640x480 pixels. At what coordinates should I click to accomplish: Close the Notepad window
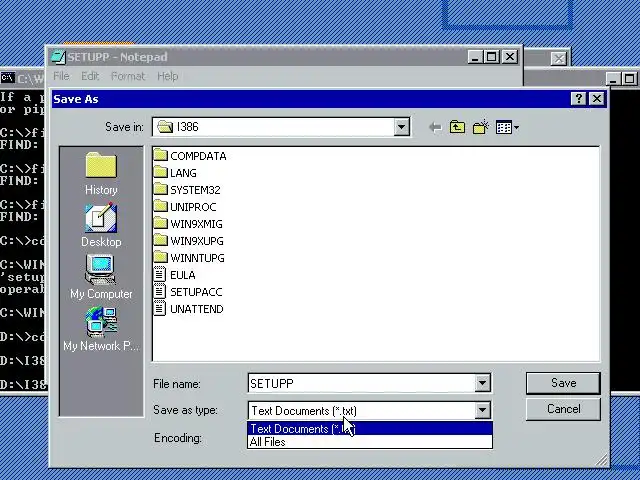click(x=510, y=57)
